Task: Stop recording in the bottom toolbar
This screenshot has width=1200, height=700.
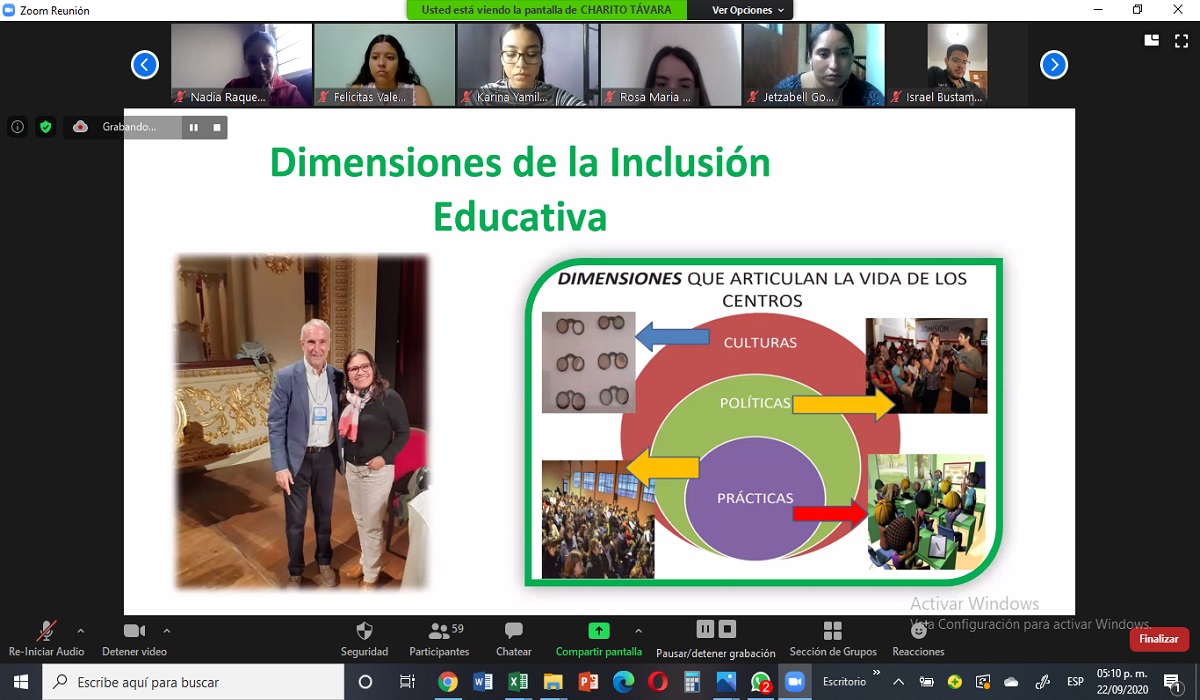Action: [x=728, y=629]
